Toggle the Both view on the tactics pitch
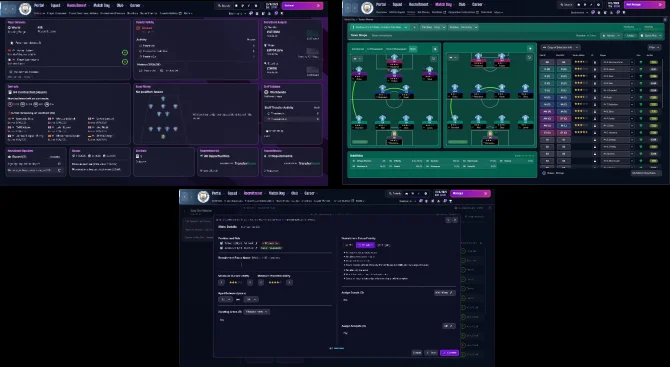Viewport: 670px width, 367px height. (413, 49)
